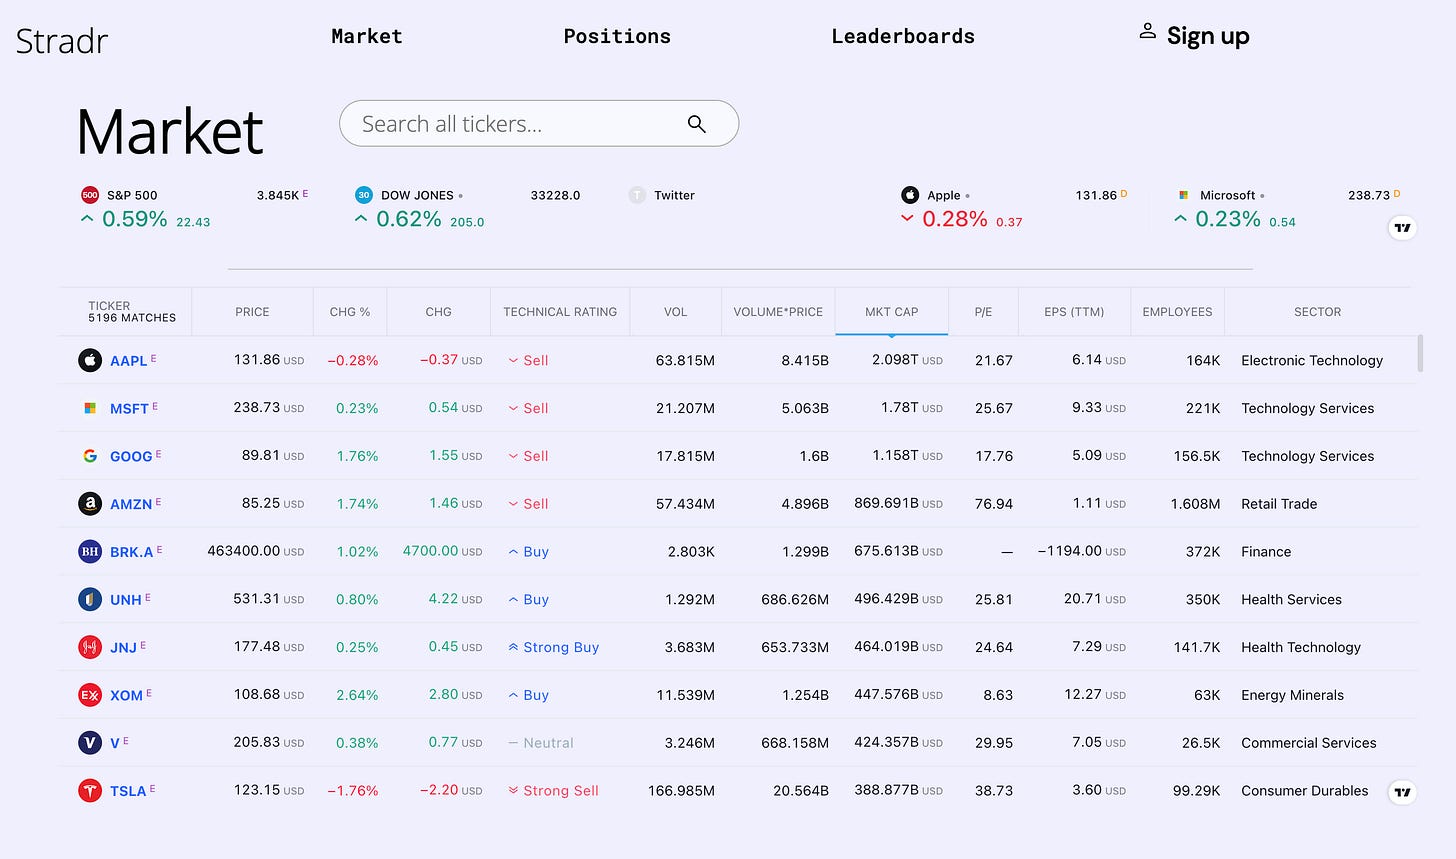Click the TradingView logo near ticker tape

click(x=1403, y=228)
